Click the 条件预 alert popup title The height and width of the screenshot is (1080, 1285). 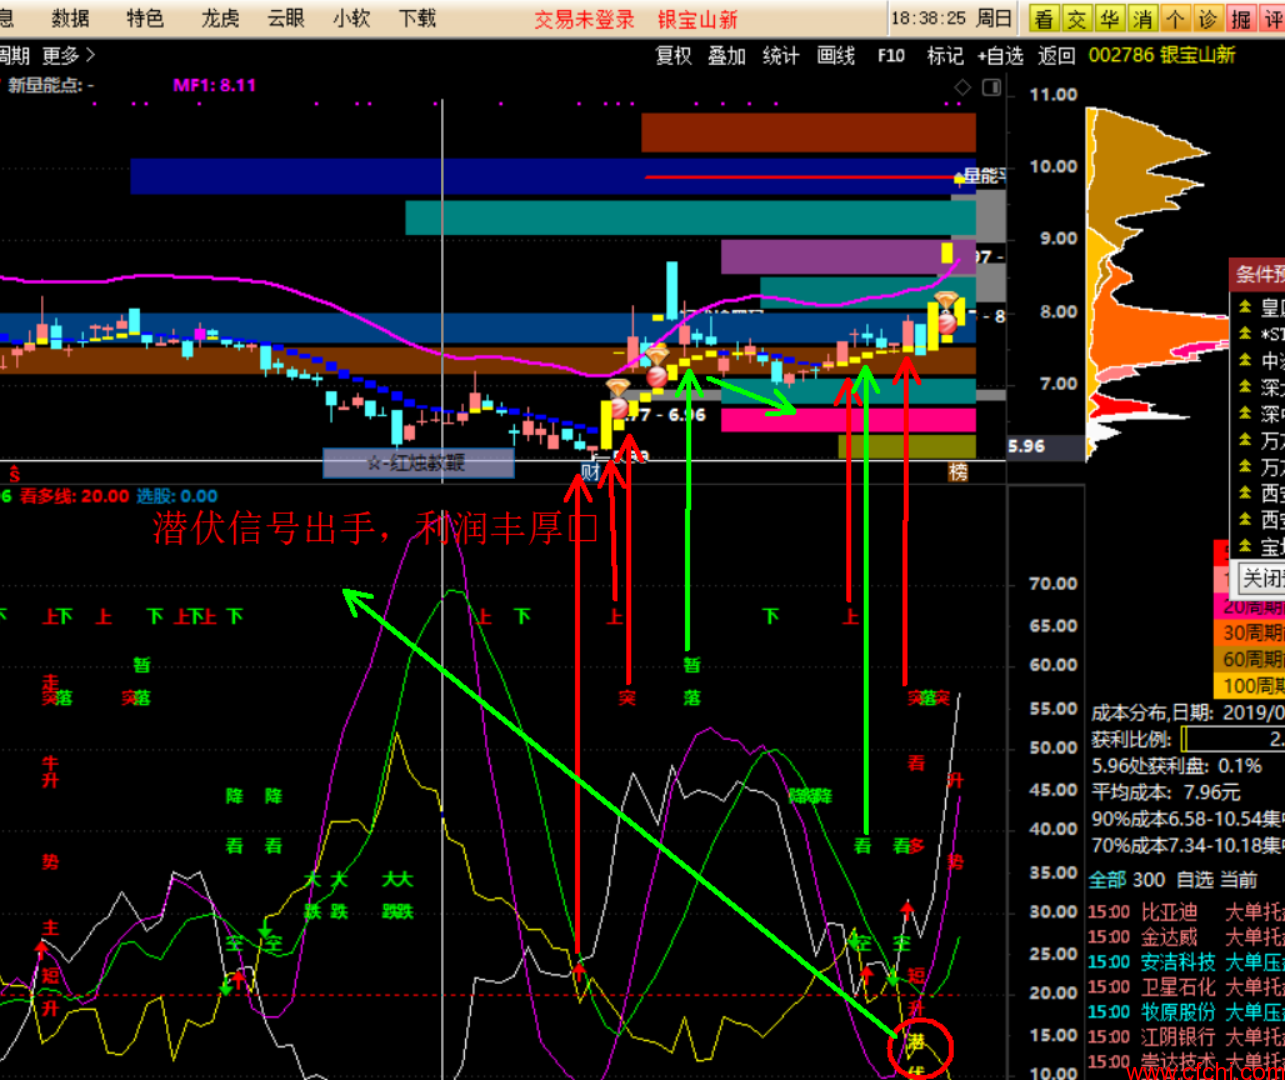(1260, 274)
